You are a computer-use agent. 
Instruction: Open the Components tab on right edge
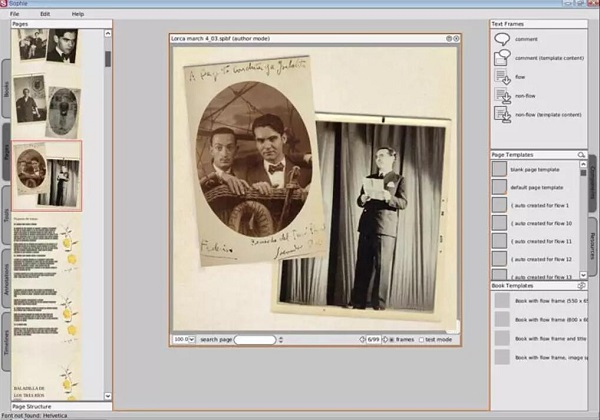pos(592,184)
